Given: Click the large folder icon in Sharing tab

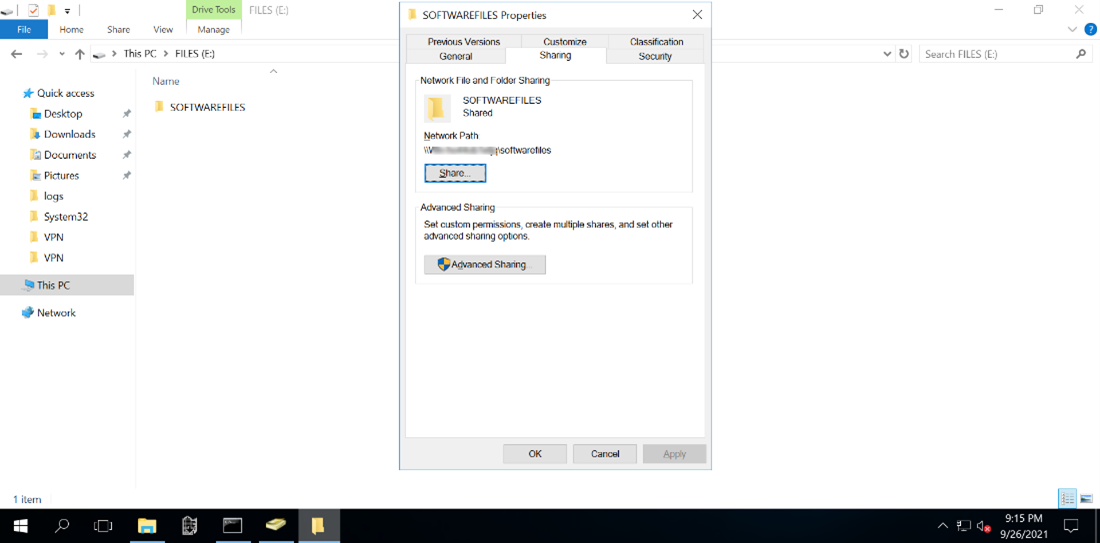Looking at the screenshot, I should coord(438,108).
